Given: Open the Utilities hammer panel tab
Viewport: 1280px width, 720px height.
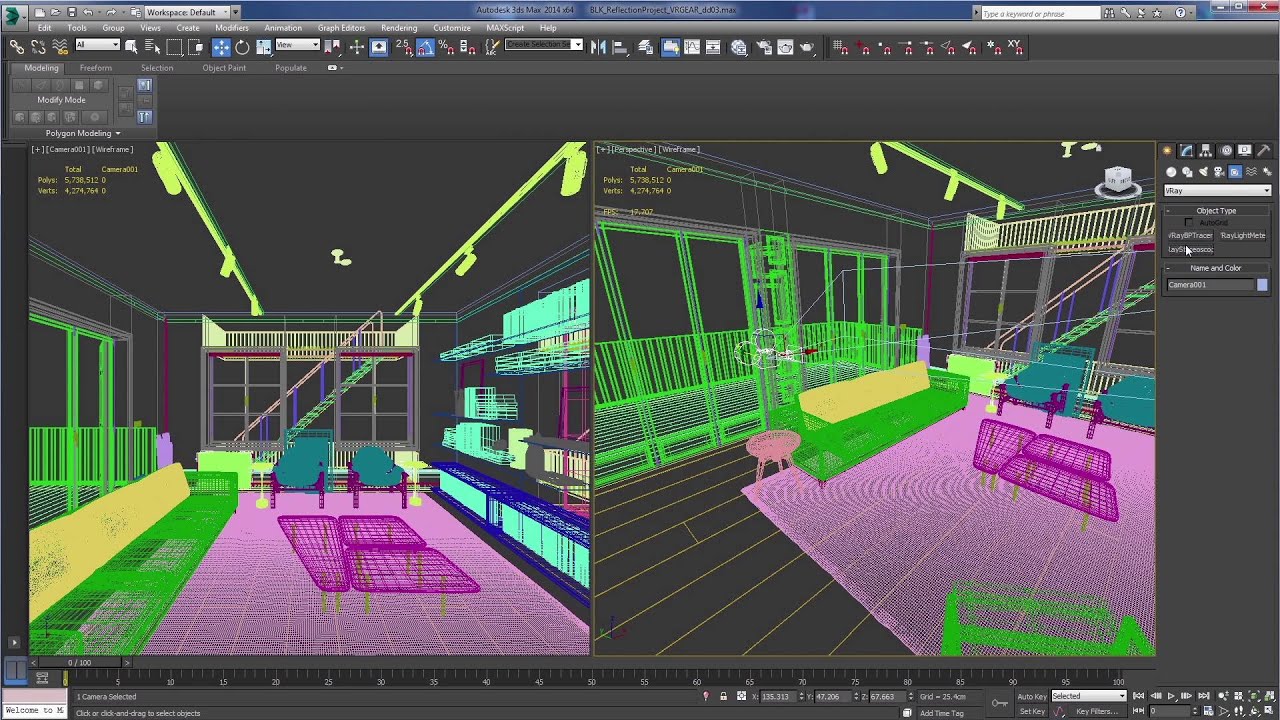Looking at the screenshot, I should (x=1264, y=151).
